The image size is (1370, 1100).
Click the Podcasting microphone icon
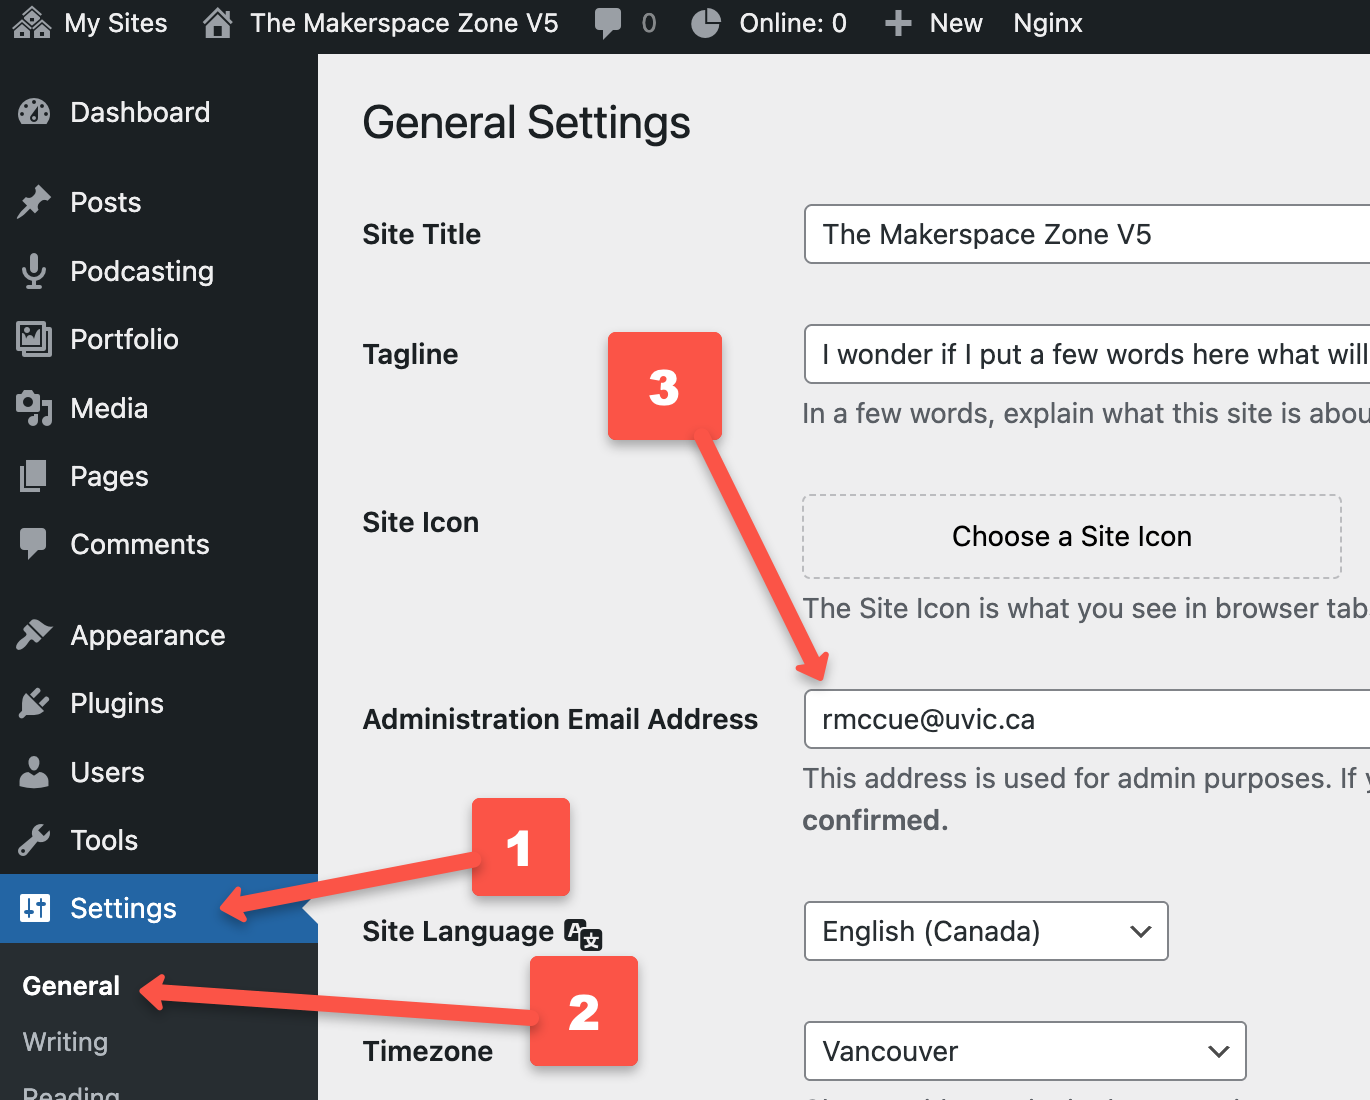34,271
